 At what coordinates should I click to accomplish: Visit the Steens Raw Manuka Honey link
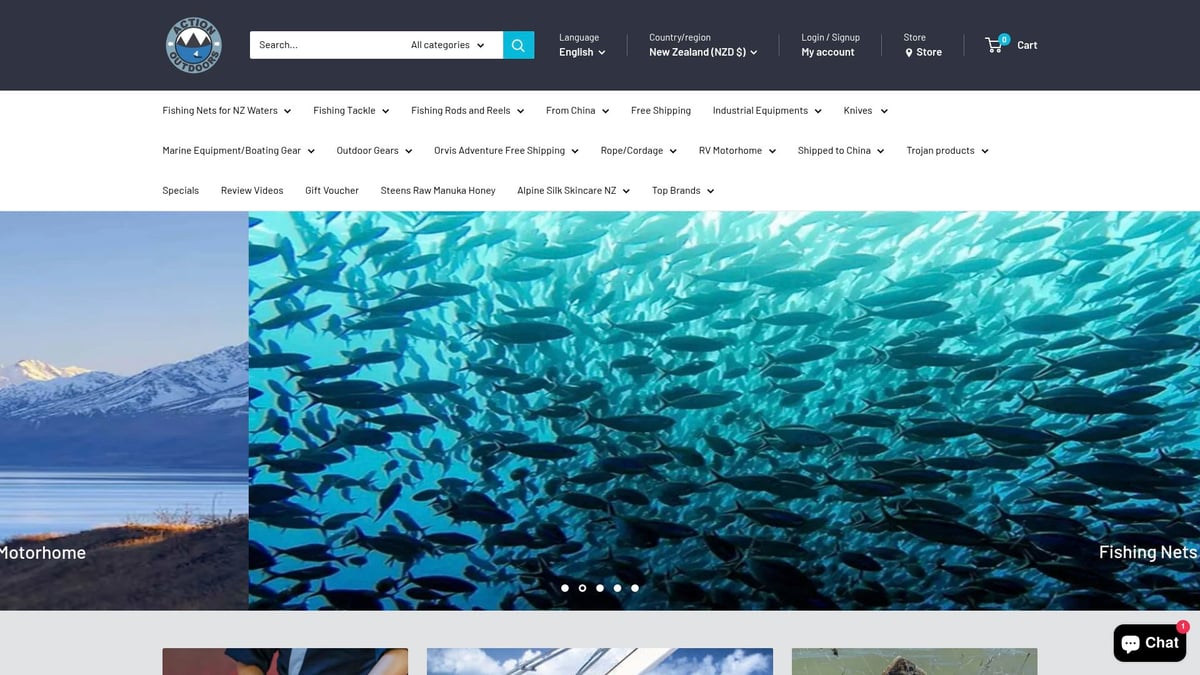(x=438, y=191)
